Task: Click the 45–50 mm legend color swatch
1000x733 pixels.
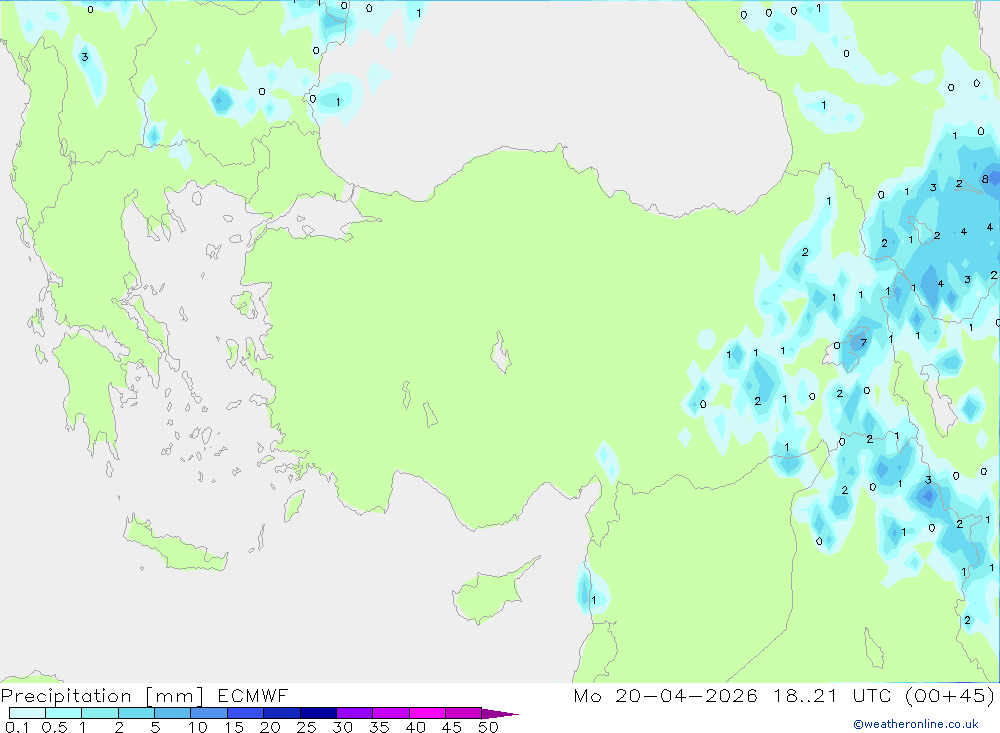Action: click(464, 713)
